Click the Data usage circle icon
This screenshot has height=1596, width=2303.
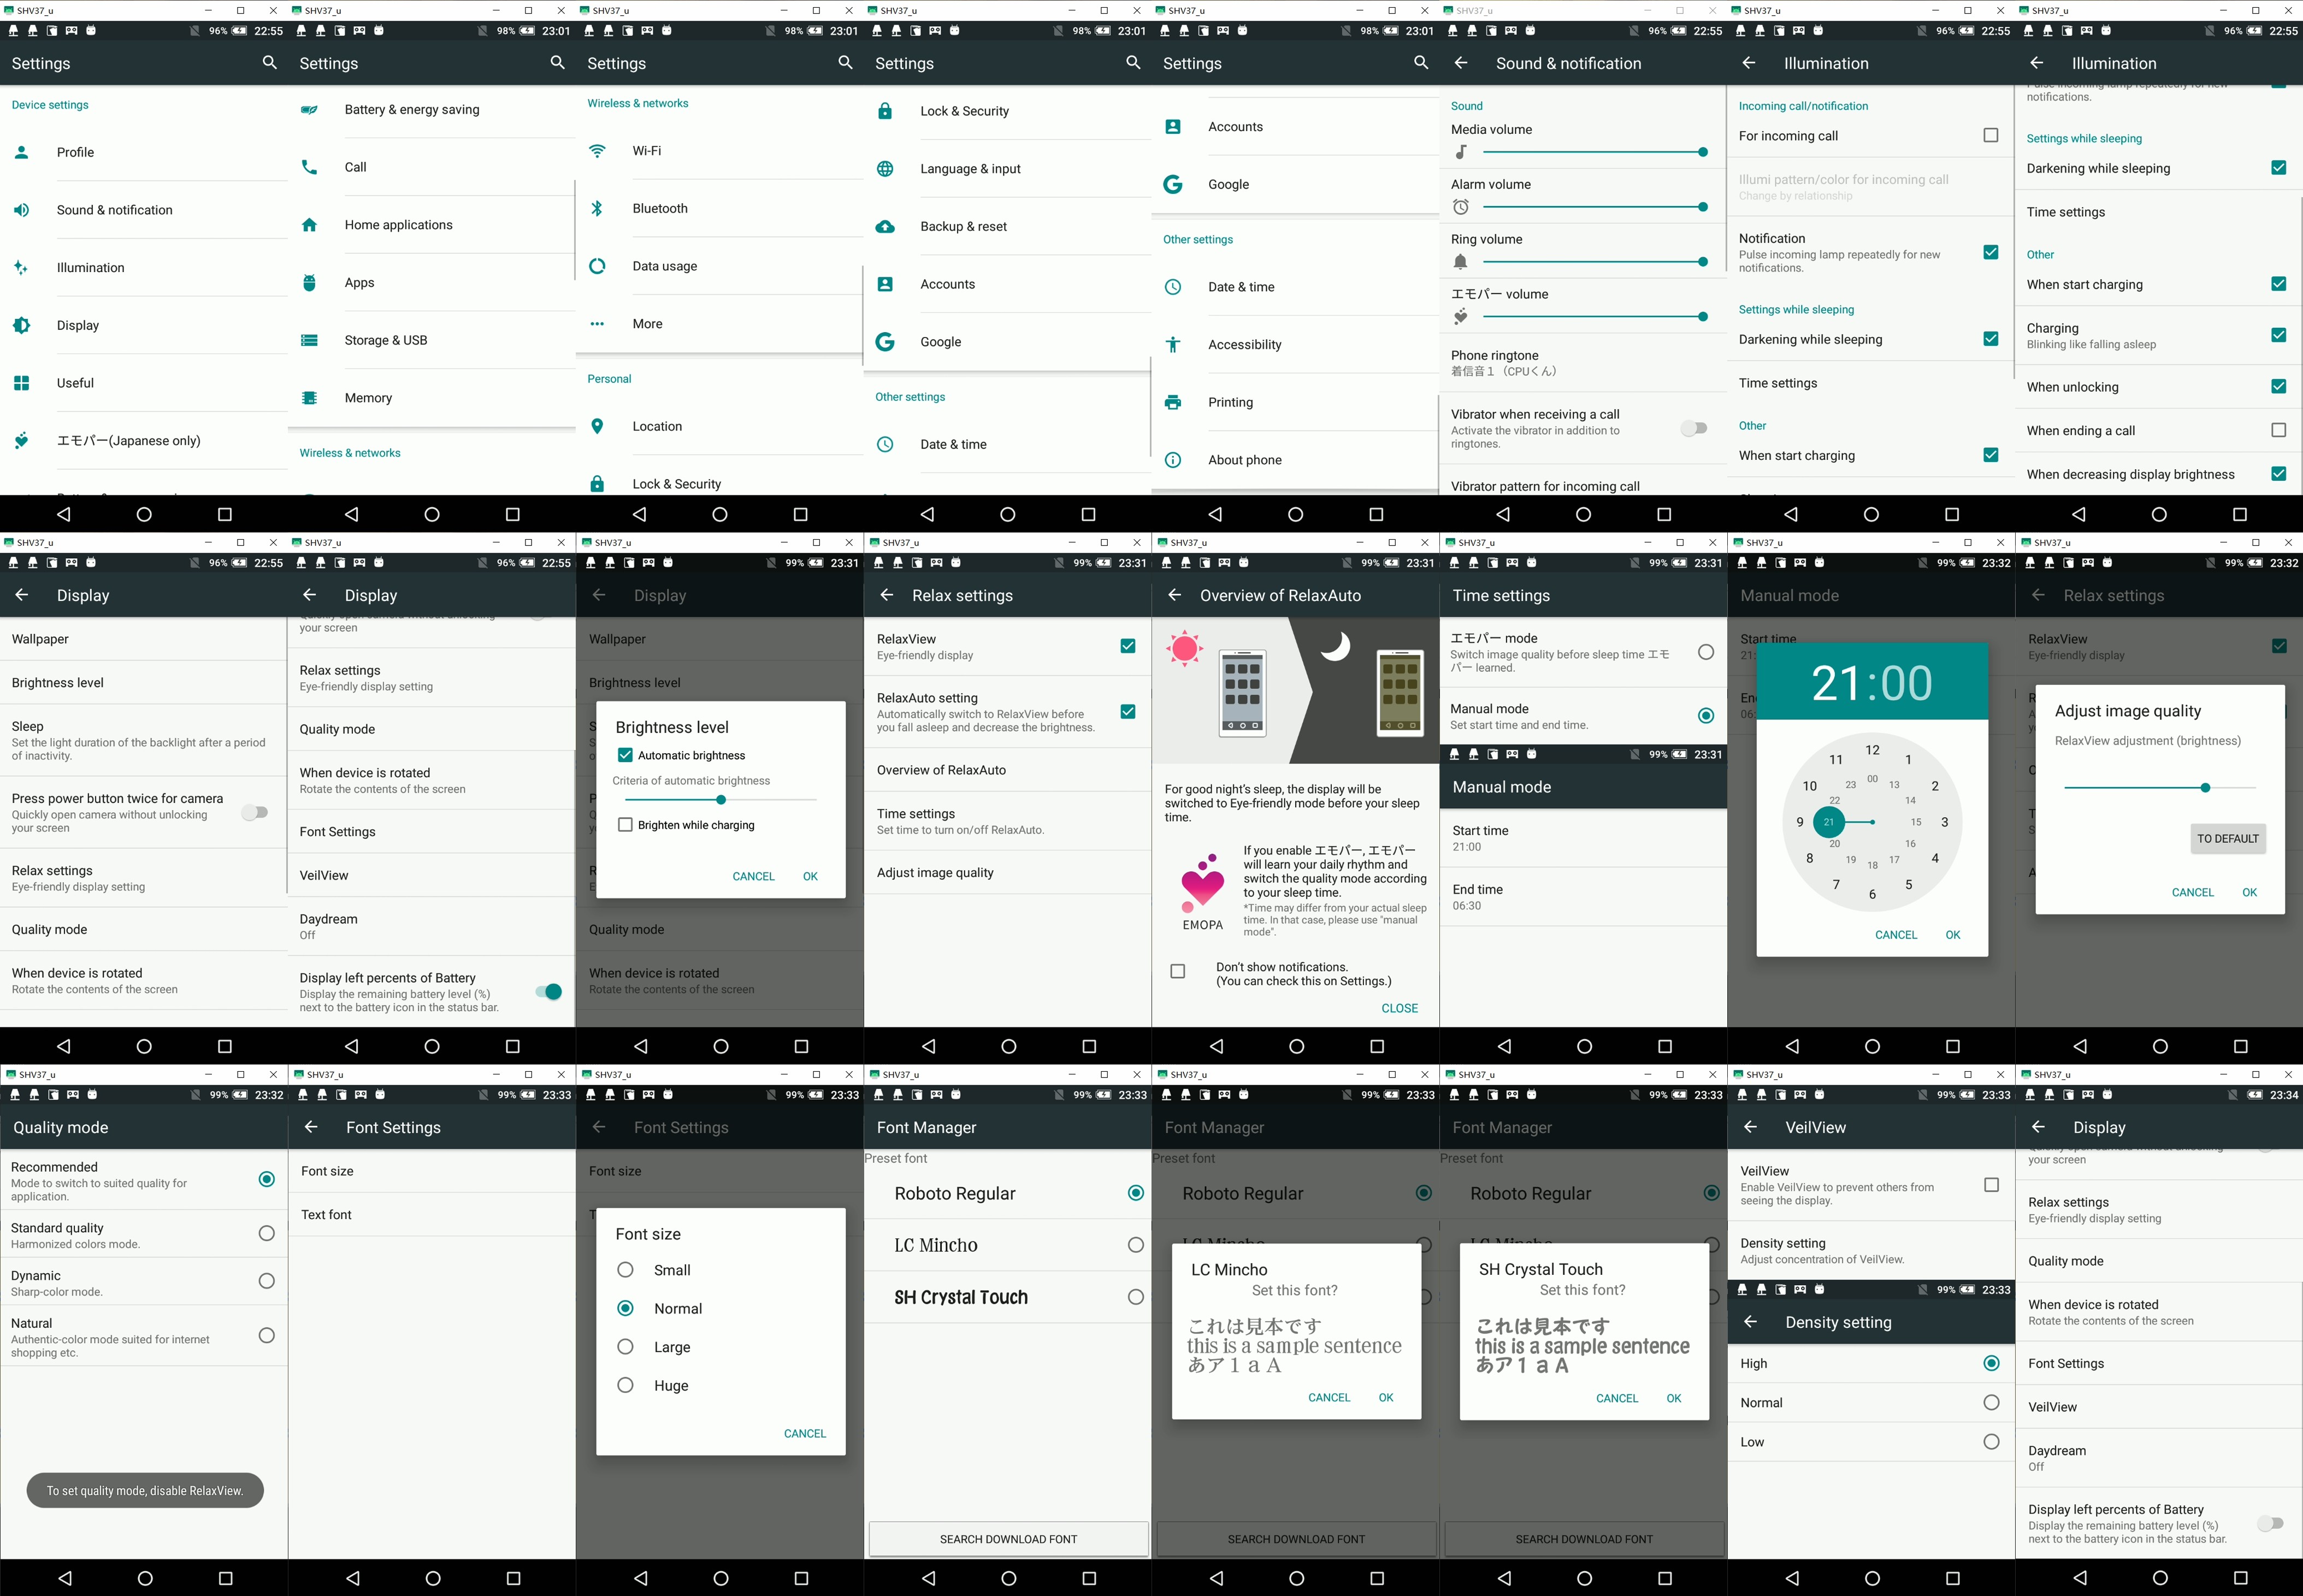coord(597,266)
